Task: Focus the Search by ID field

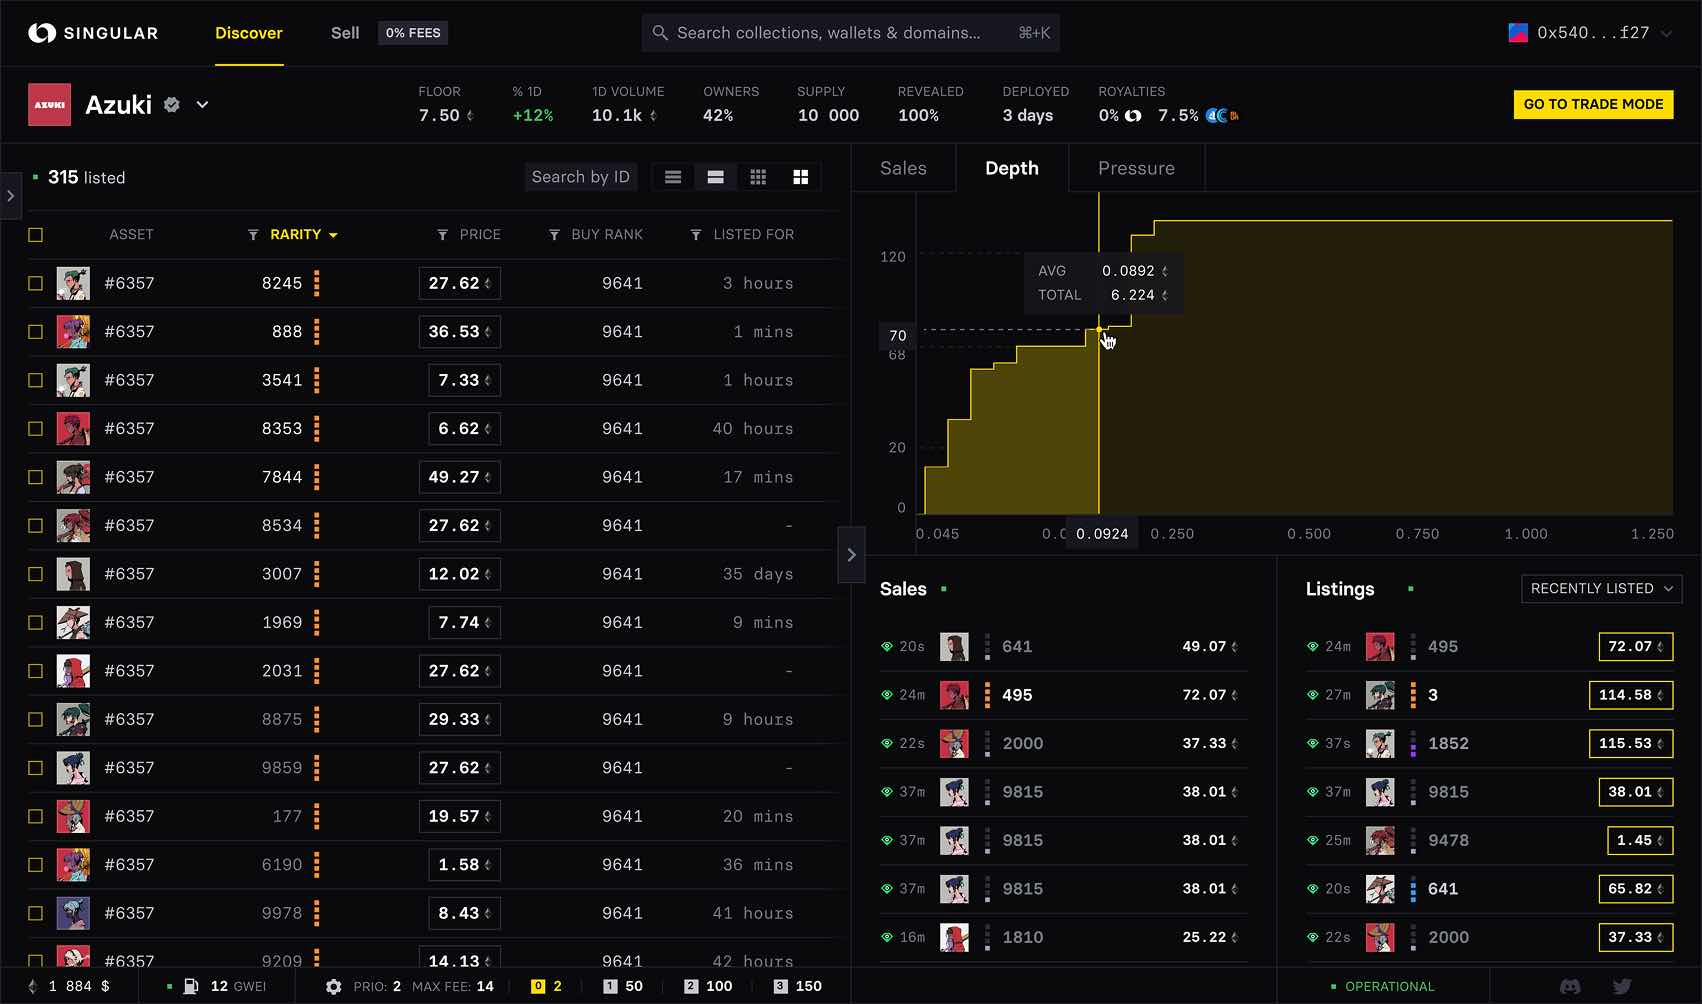Action: (x=580, y=177)
